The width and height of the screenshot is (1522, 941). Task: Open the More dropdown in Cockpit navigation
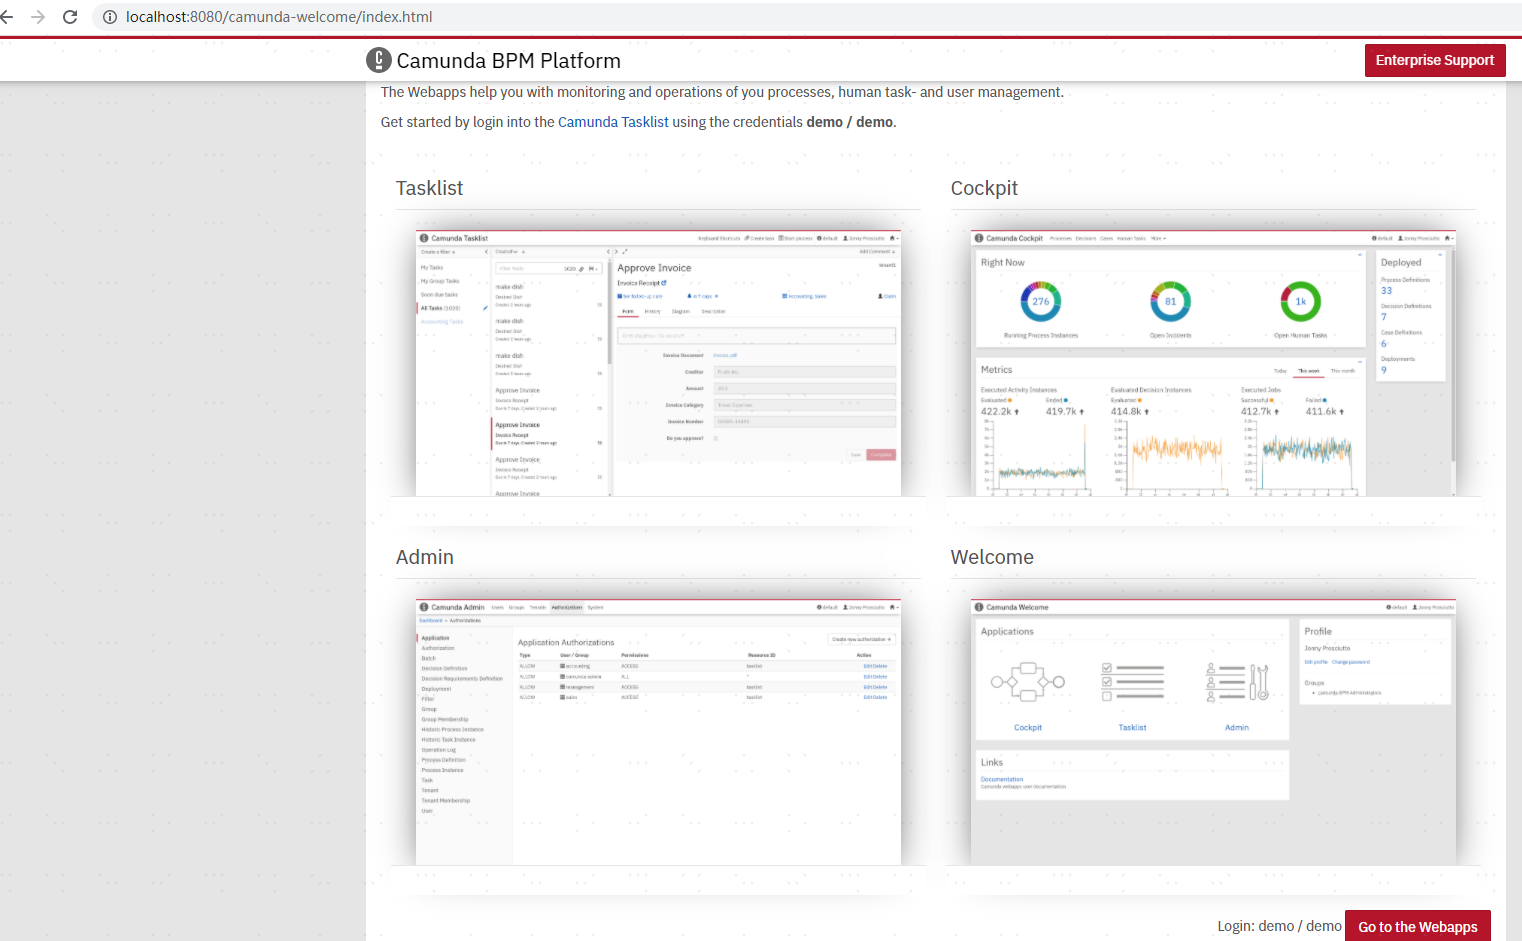pos(1158,239)
